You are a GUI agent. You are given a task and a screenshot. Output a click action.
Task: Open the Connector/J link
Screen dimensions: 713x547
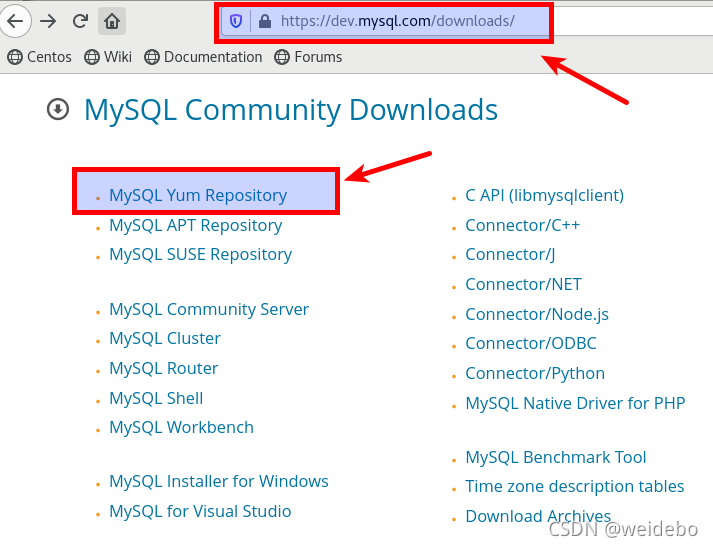point(510,255)
